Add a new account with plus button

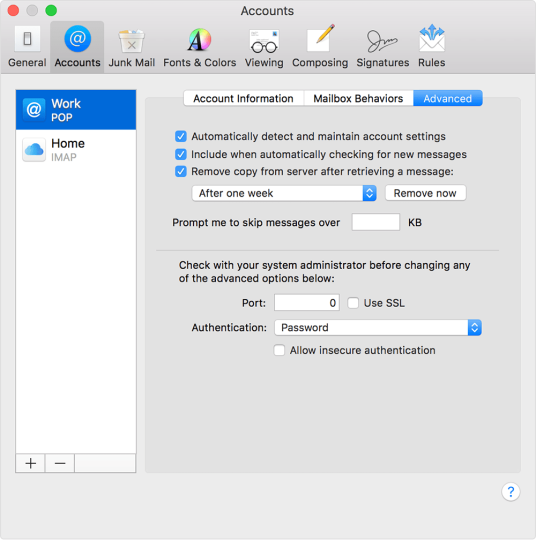pyautogui.click(x=30, y=463)
